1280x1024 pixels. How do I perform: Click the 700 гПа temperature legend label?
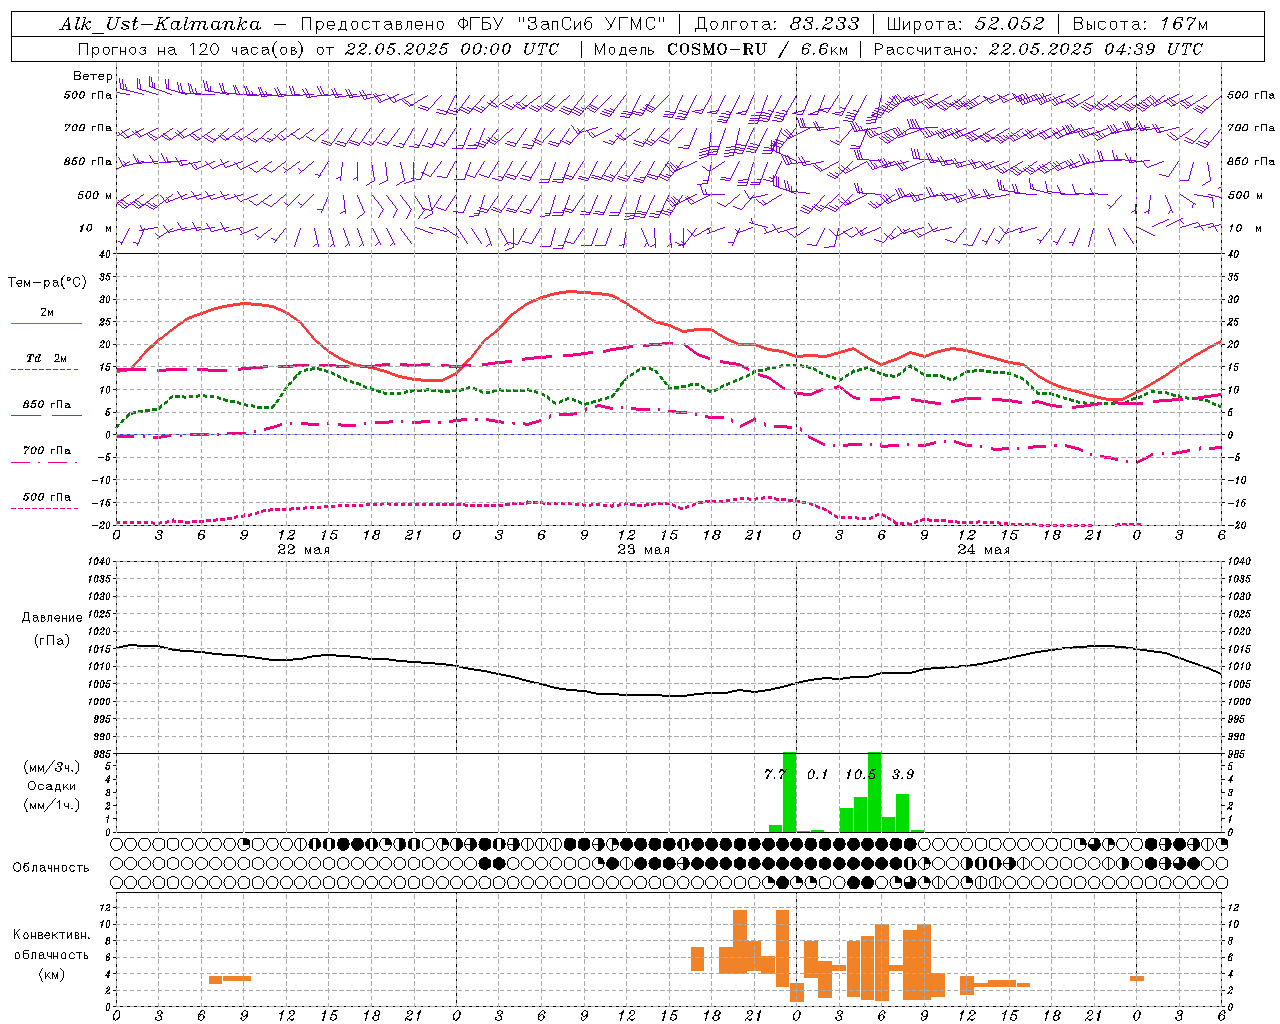coord(47,451)
